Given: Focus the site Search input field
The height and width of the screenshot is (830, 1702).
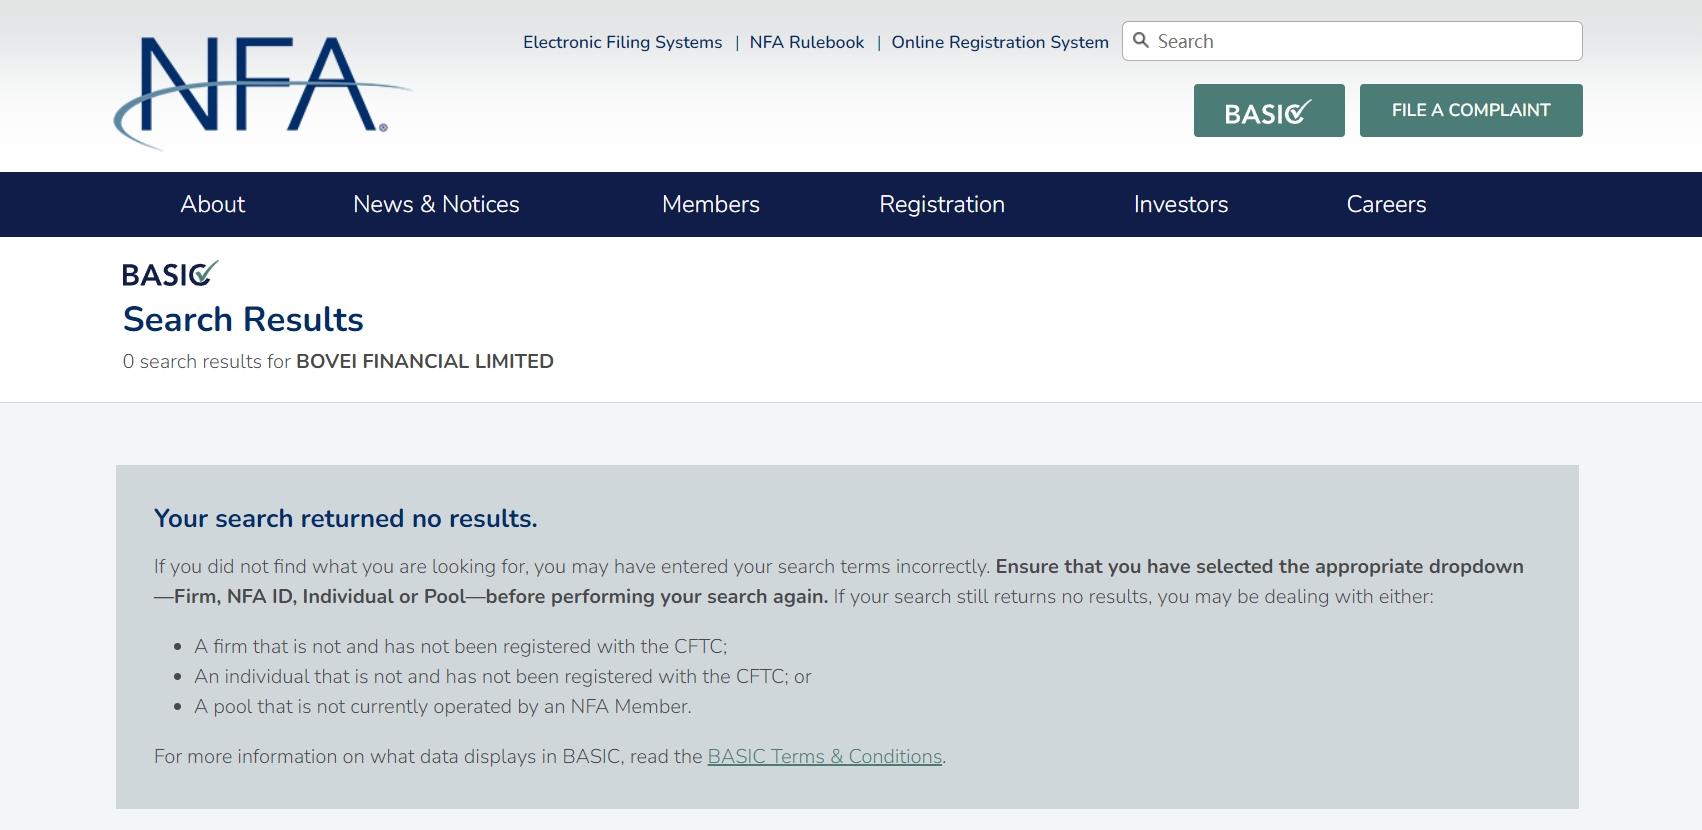Looking at the screenshot, I should [x=1352, y=41].
